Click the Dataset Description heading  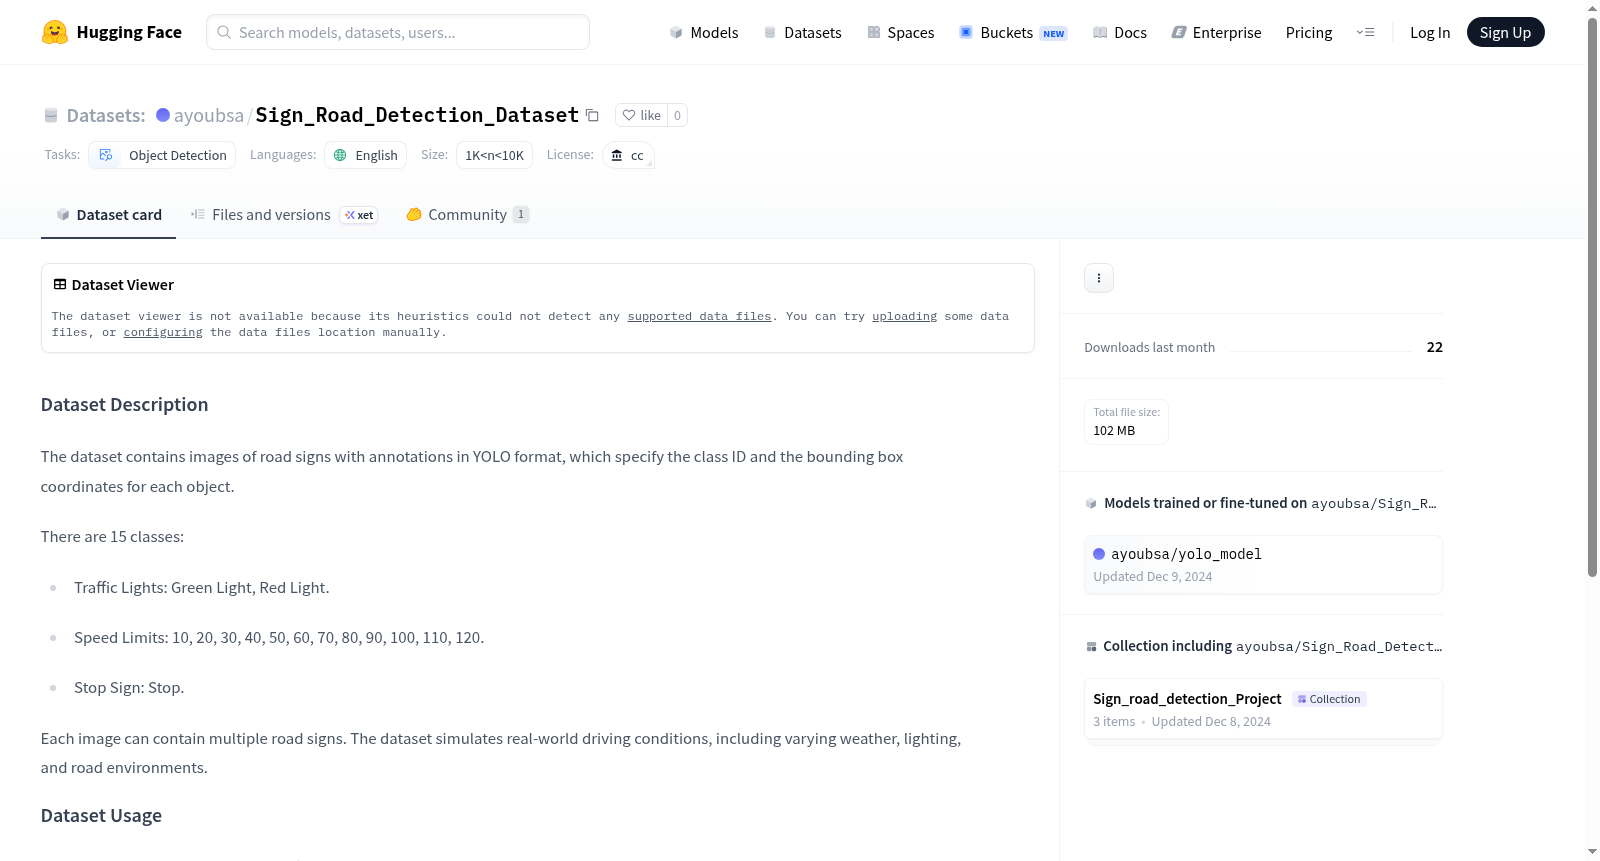[125, 405]
